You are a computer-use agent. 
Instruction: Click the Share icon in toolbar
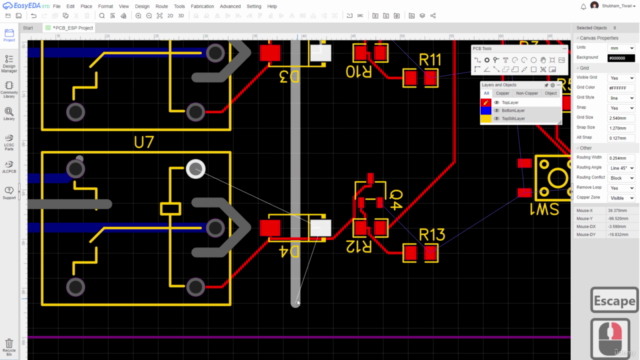point(433,16)
